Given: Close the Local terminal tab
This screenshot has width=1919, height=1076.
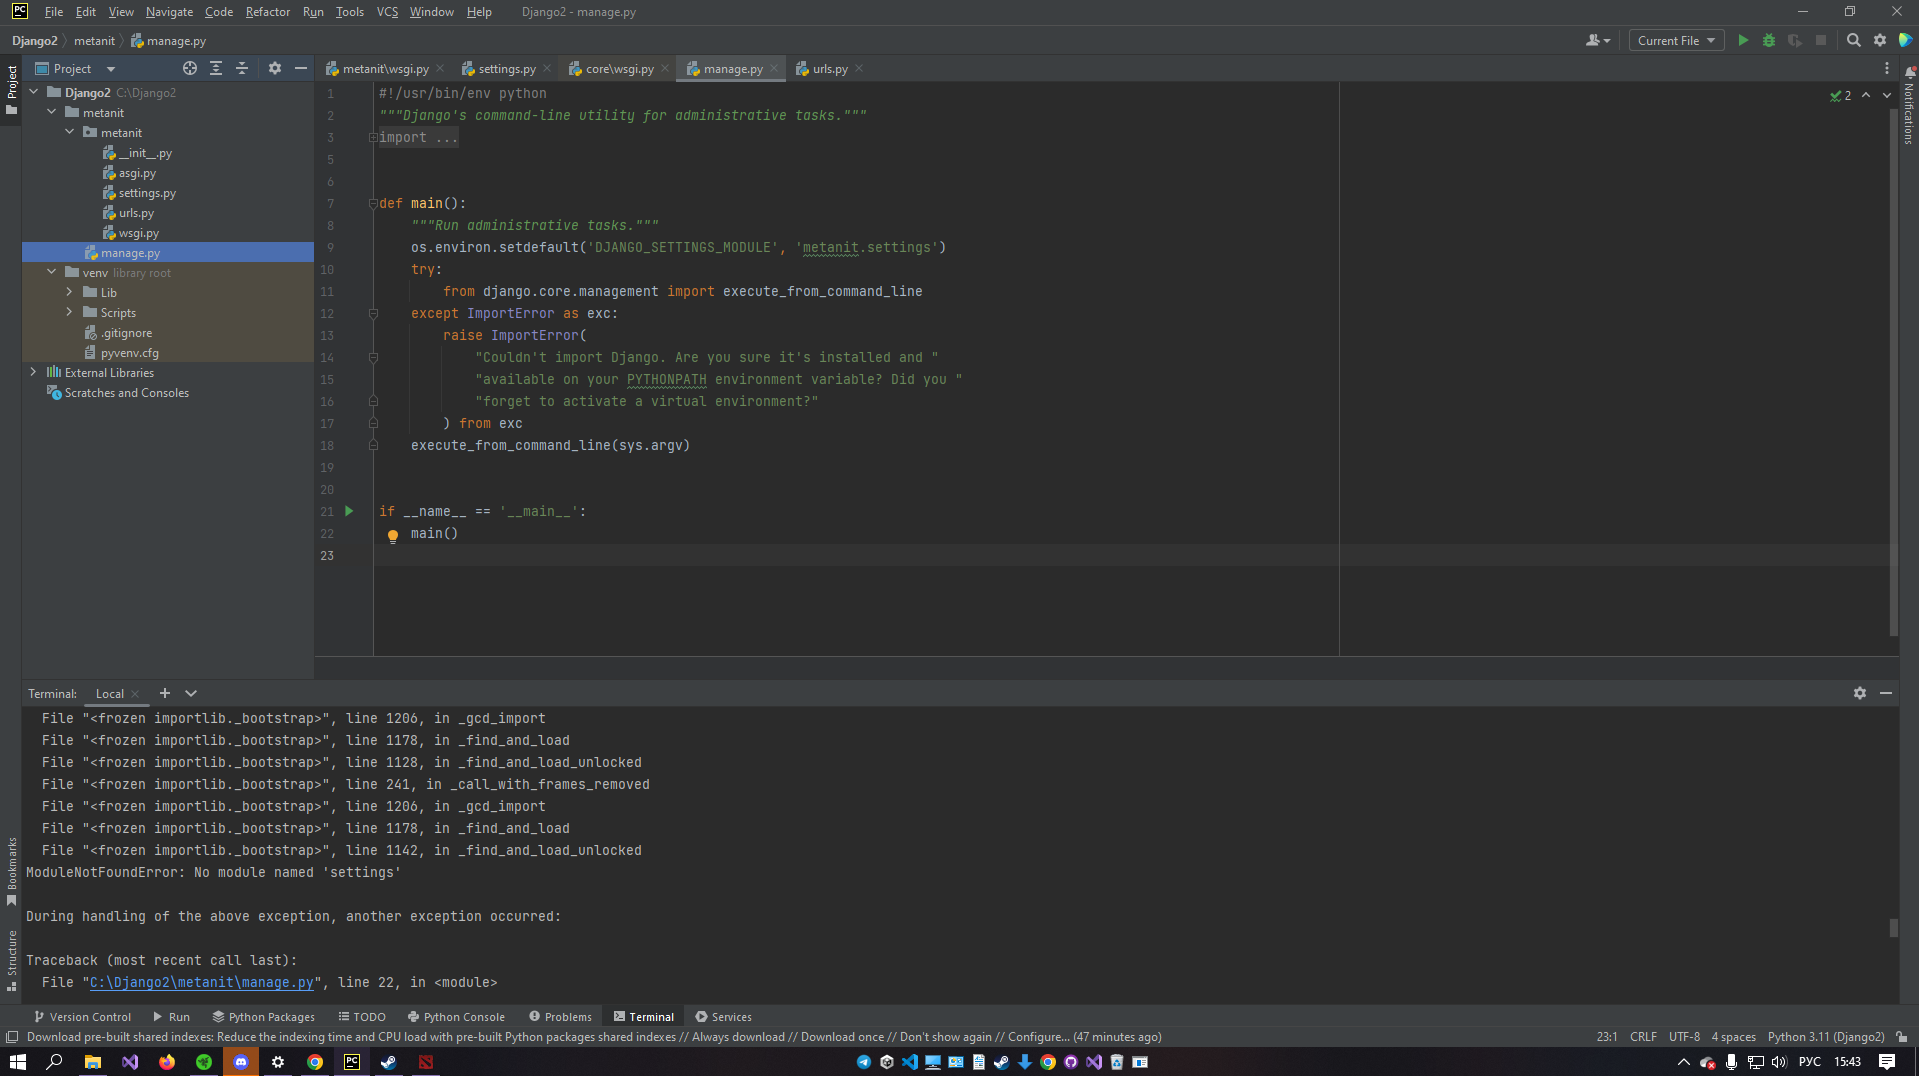Looking at the screenshot, I should click(135, 694).
